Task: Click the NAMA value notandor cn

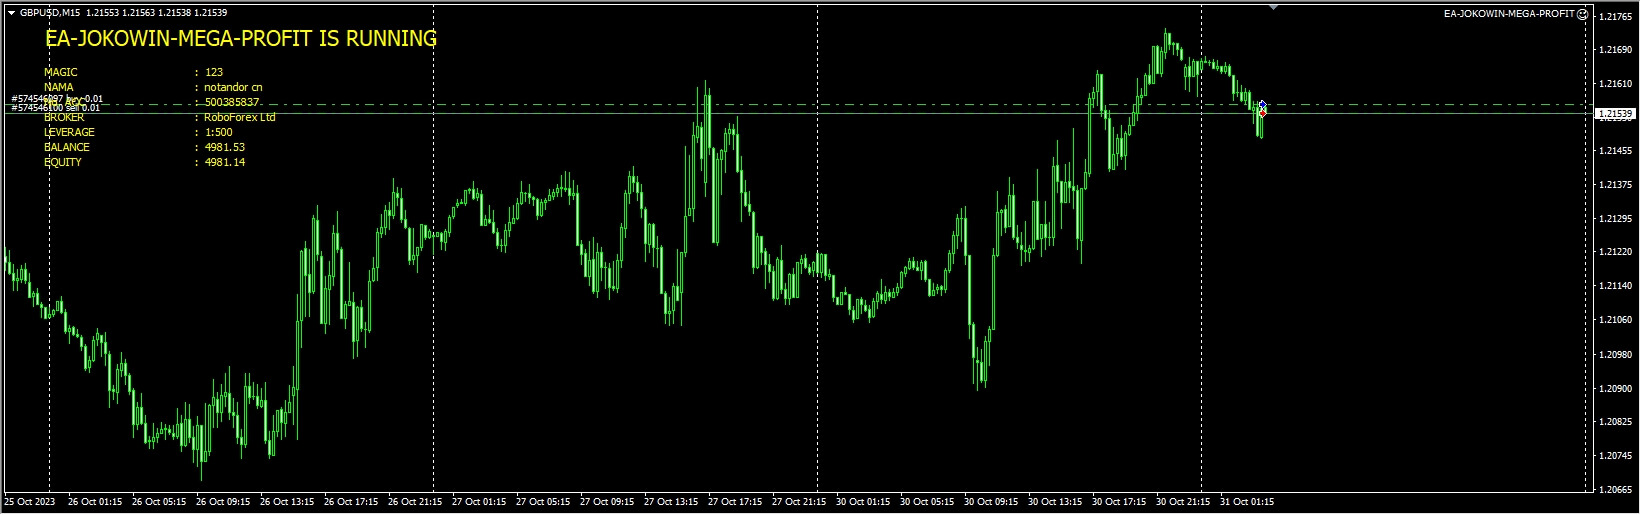Action: (233, 87)
